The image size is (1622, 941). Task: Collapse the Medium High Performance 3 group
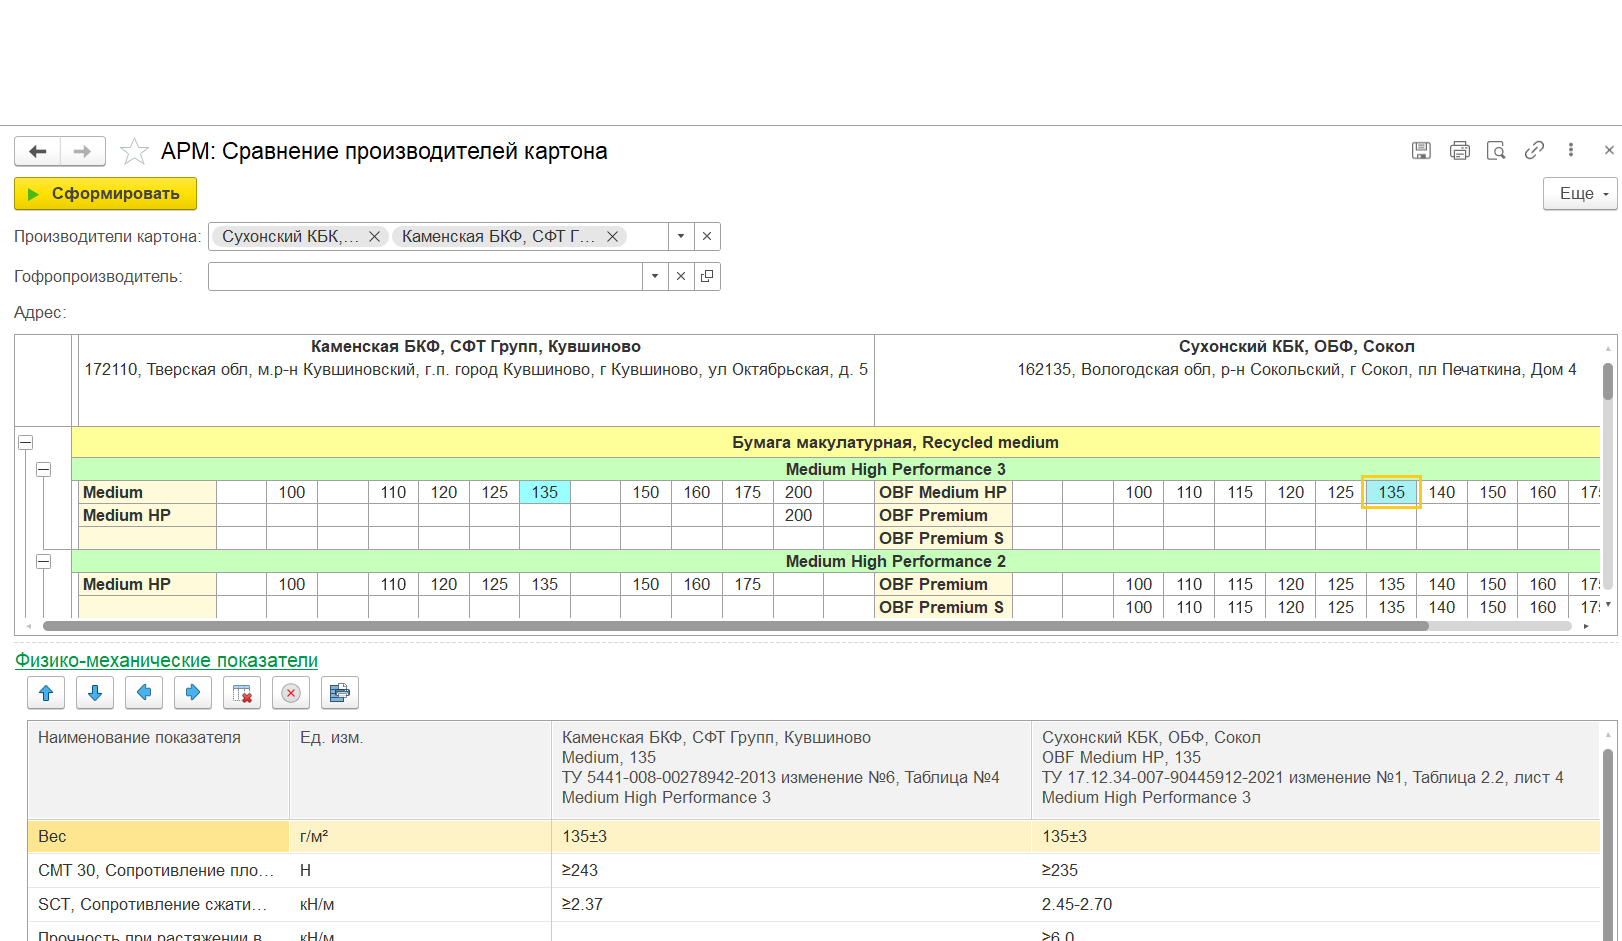click(44, 469)
